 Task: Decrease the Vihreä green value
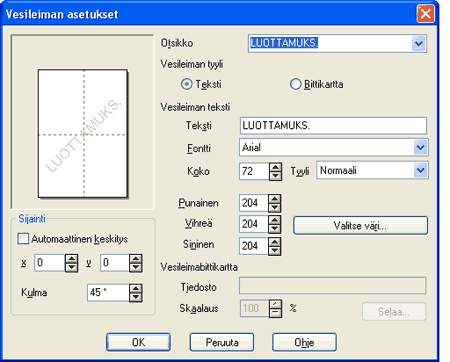pyautogui.click(x=275, y=228)
